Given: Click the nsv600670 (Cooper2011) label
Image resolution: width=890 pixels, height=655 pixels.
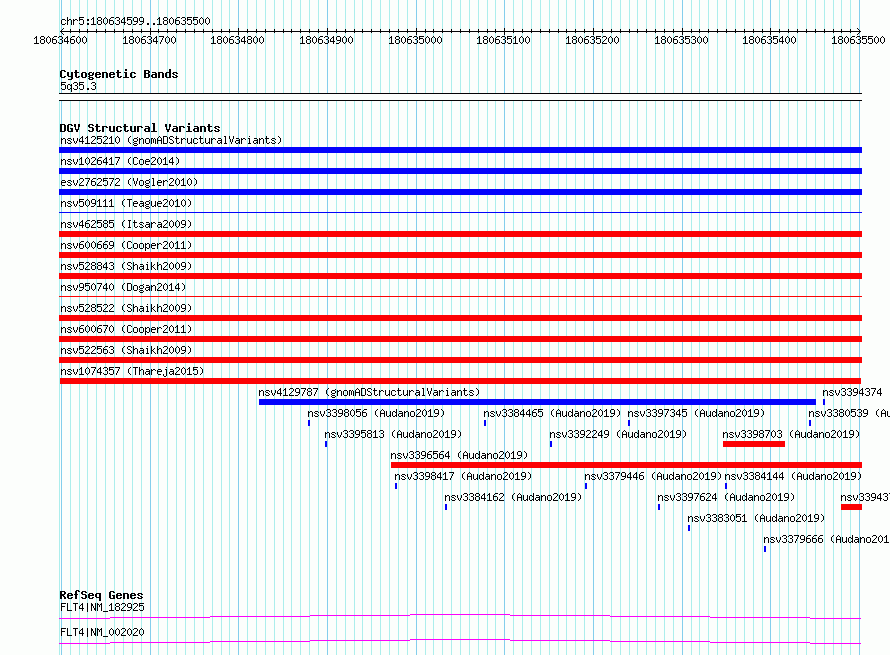Looking at the screenshot, I should (126, 329).
